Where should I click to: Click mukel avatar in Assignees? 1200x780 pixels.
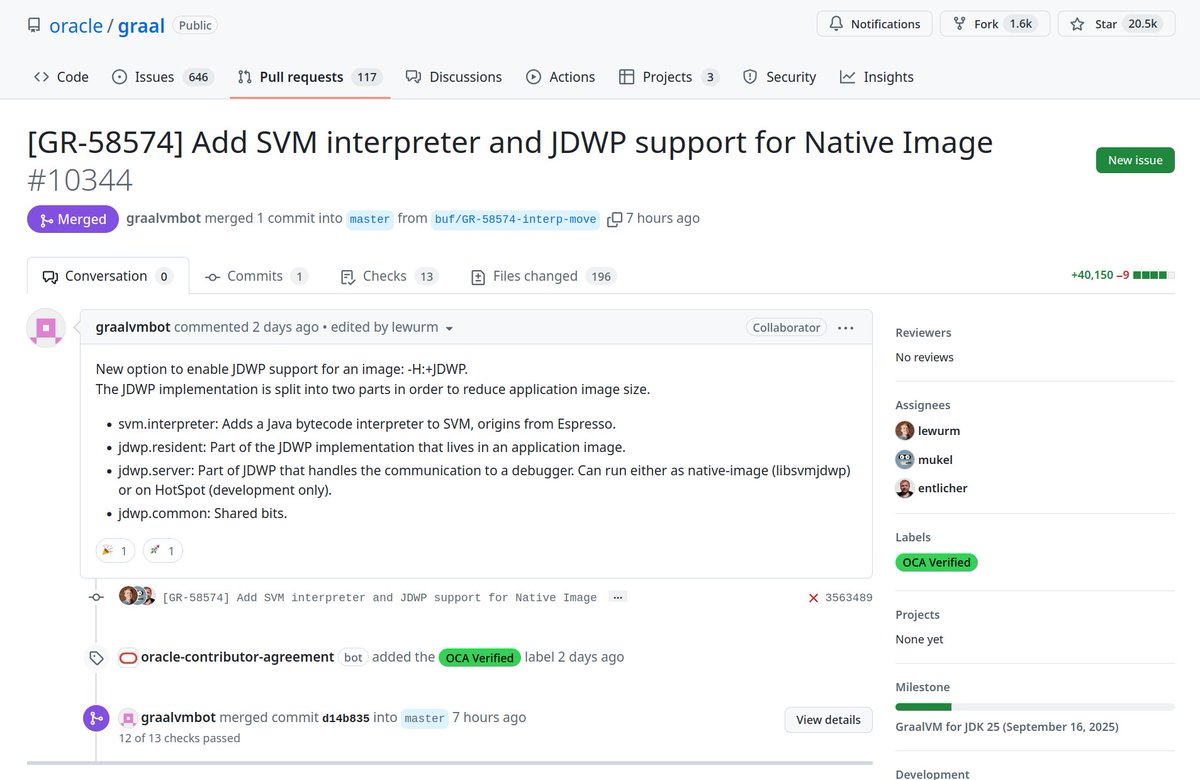click(905, 460)
